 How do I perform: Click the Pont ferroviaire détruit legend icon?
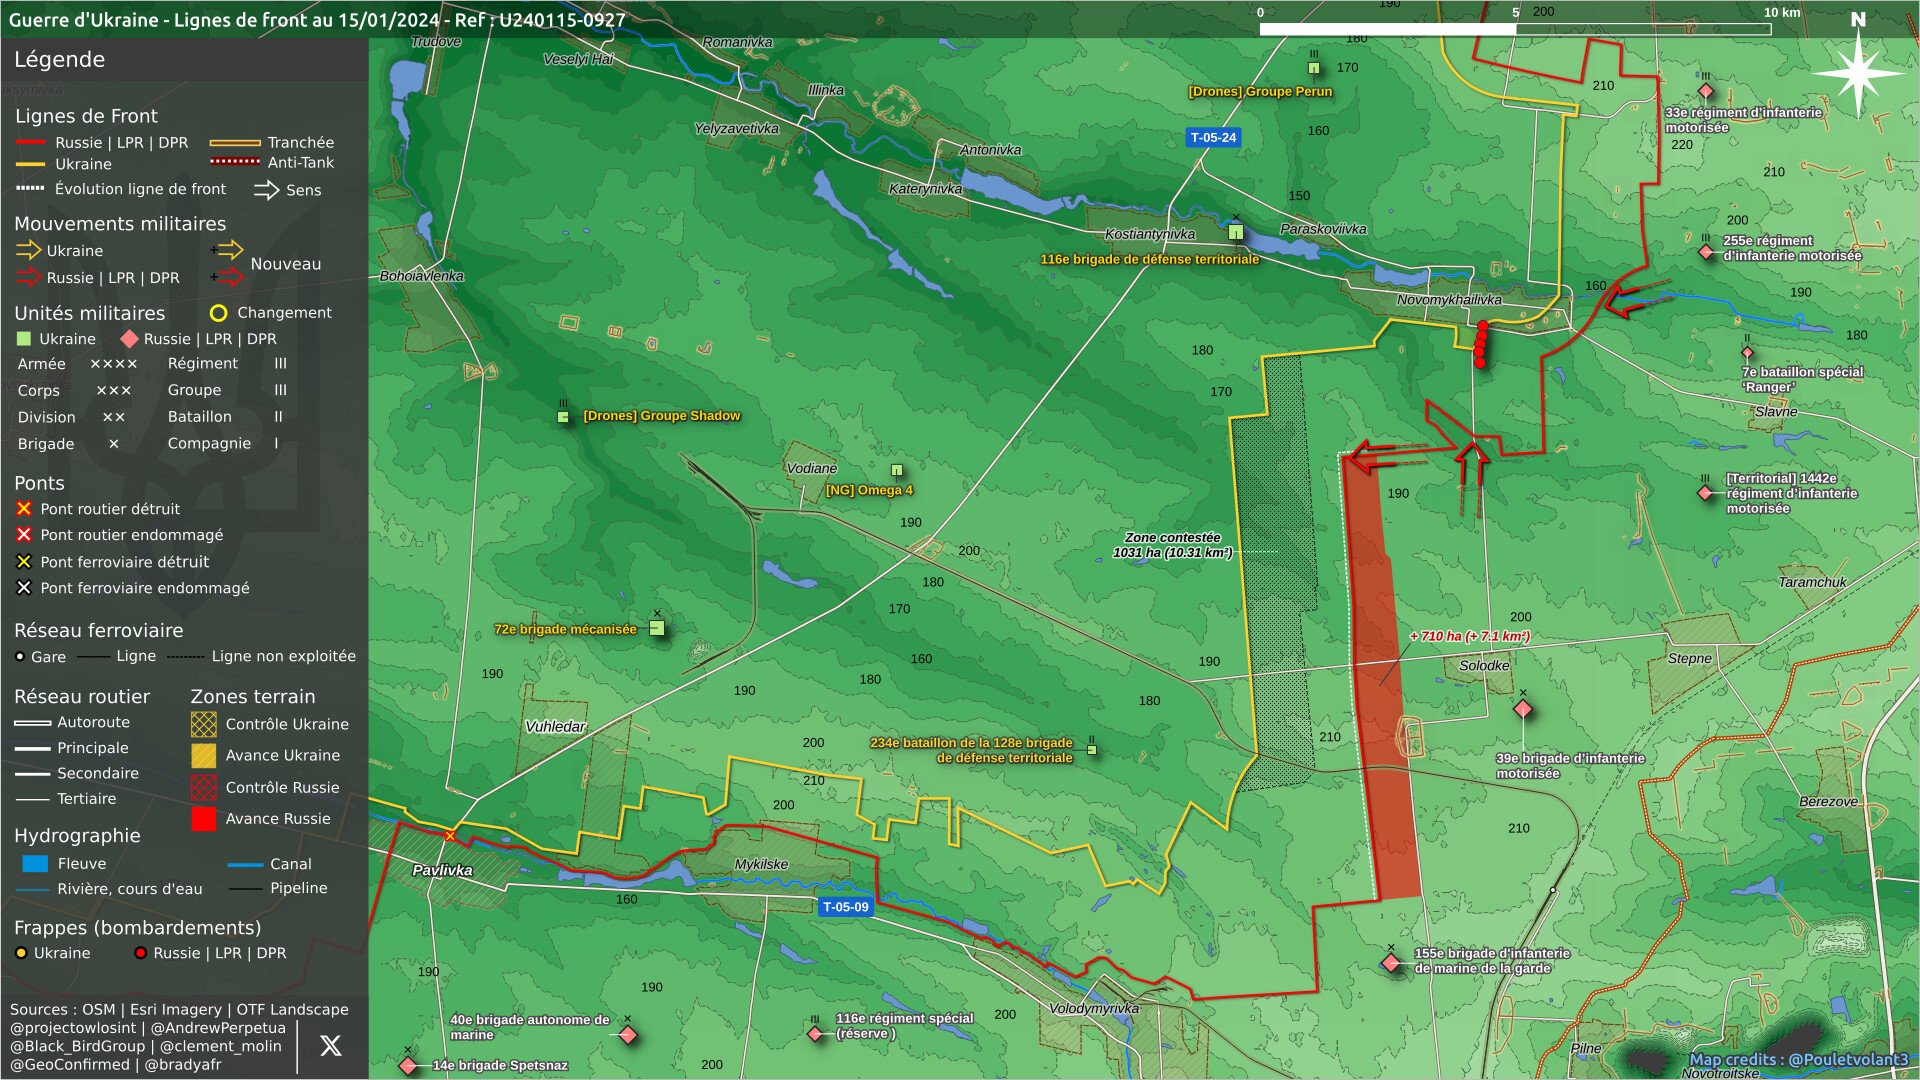coord(24,562)
